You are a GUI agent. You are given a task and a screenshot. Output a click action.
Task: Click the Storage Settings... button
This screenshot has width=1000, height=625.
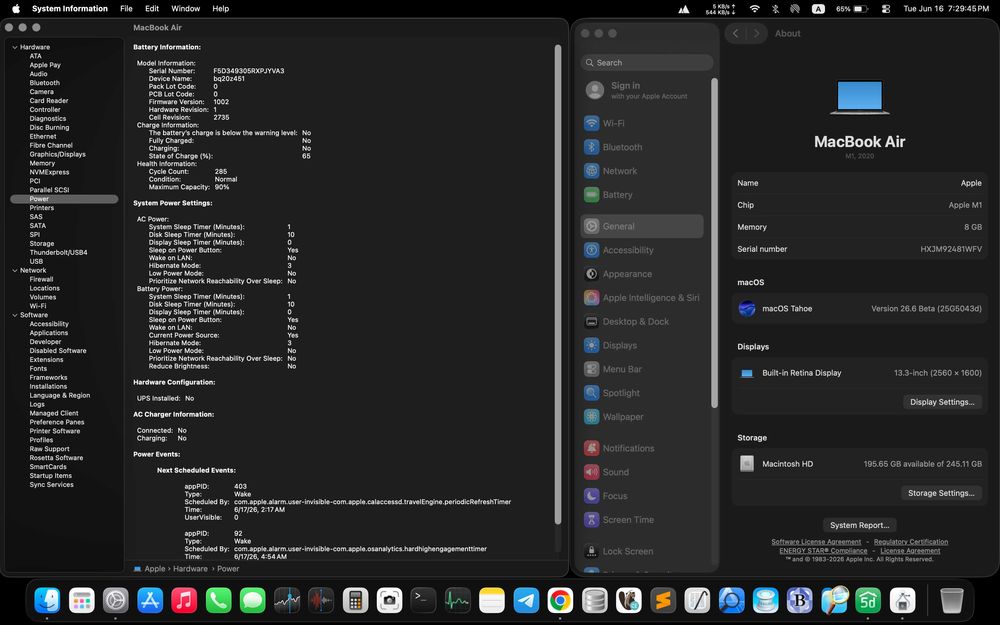tap(941, 493)
